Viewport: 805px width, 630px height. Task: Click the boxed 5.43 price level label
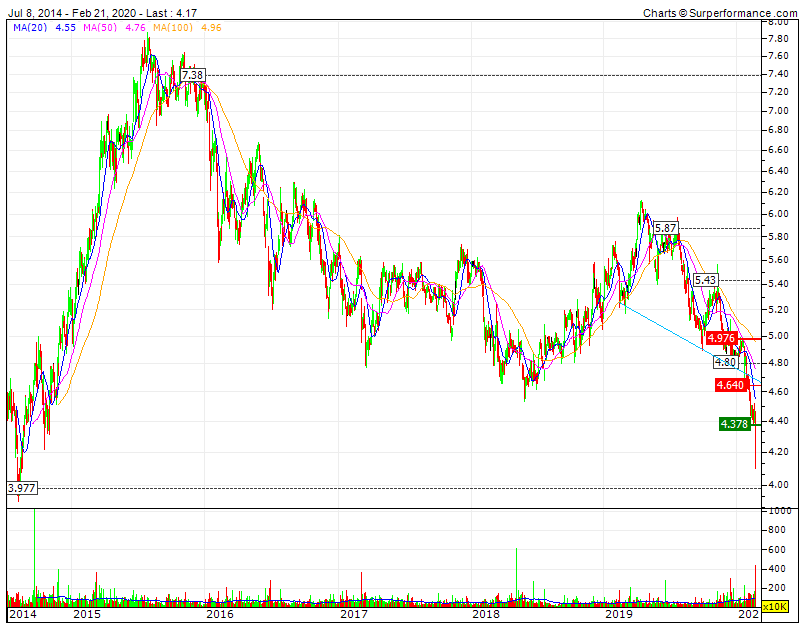(x=705, y=280)
